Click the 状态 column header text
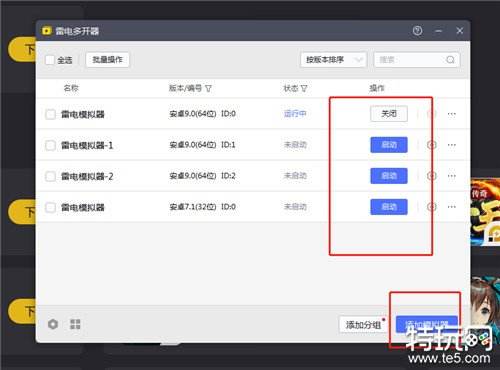Viewport: 500px width, 370px height. pyautogui.click(x=291, y=88)
